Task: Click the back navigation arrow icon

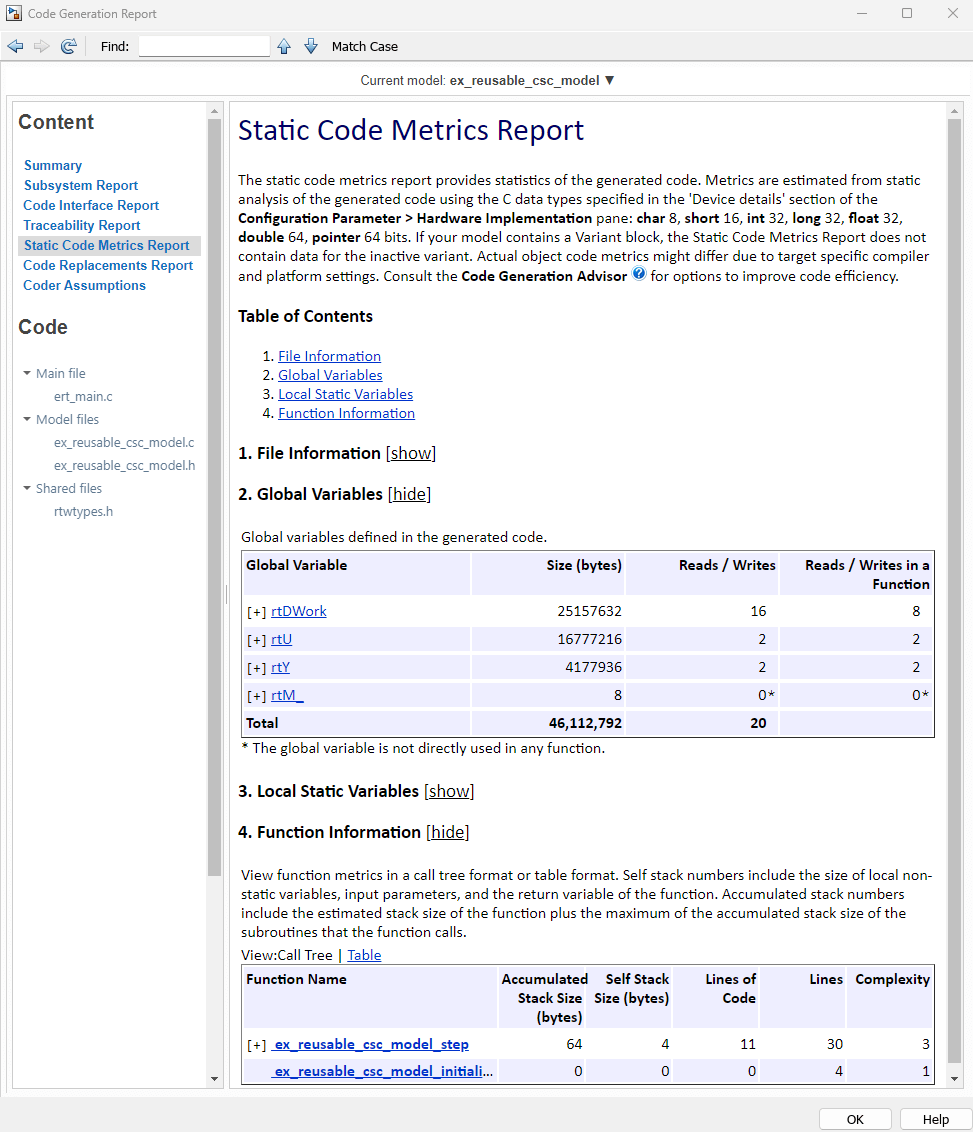Action: [x=15, y=46]
